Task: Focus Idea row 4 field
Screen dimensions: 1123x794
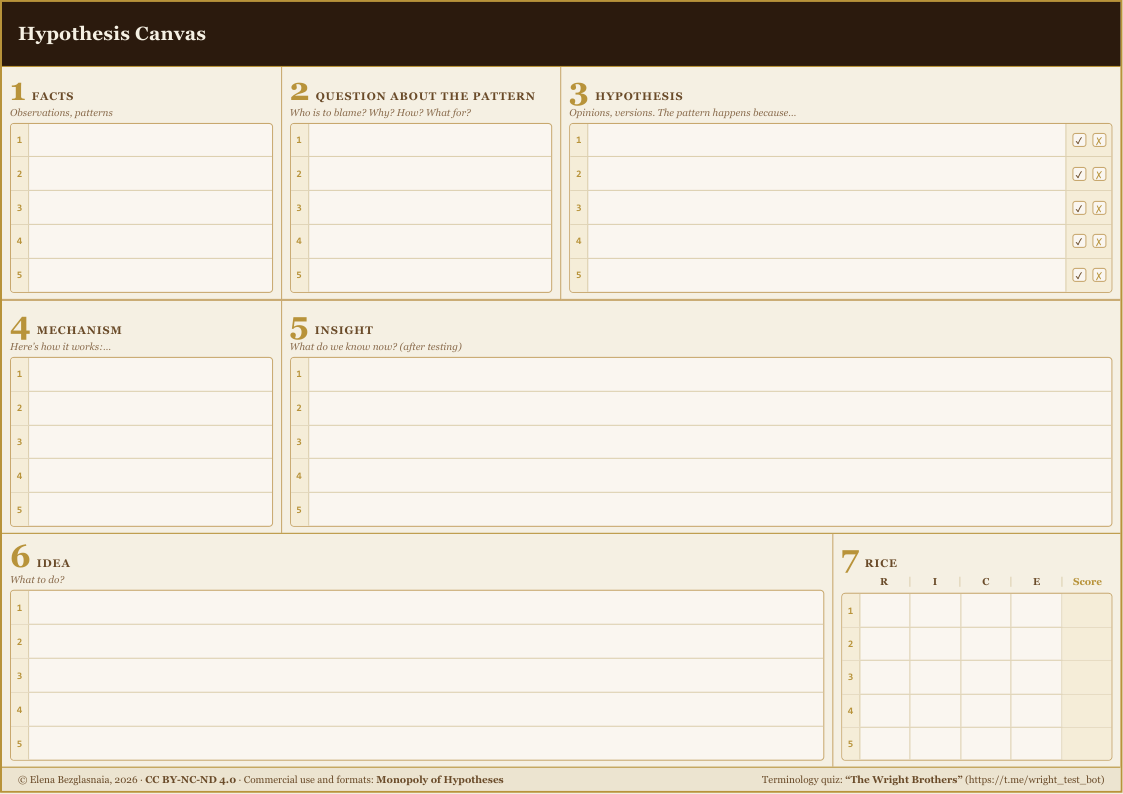Action: click(426, 710)
